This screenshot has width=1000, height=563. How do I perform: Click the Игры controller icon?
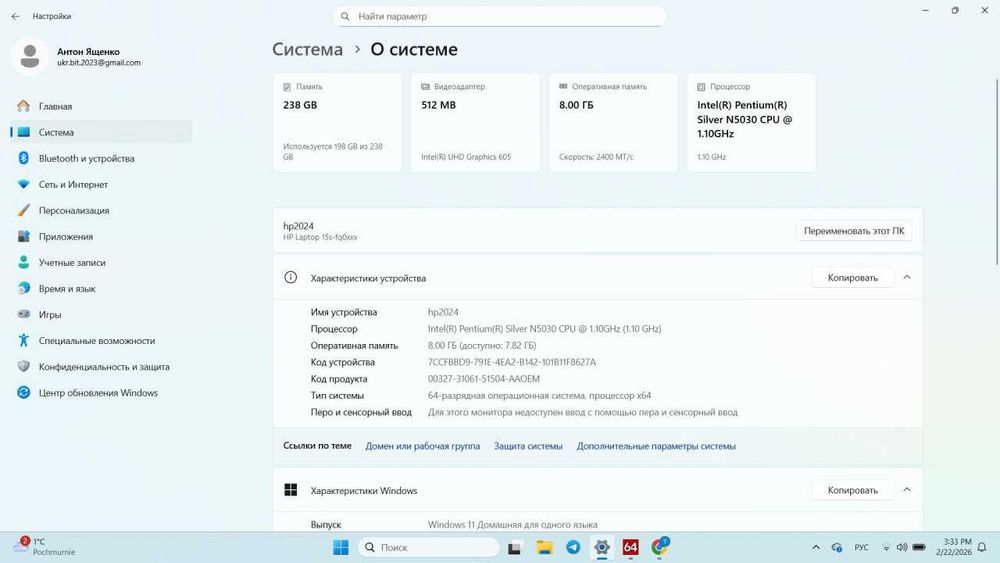click(24, 314)
